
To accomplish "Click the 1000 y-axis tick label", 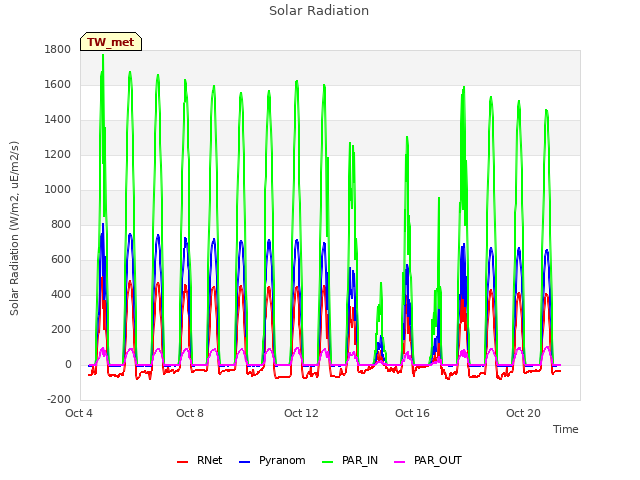I will (58, 189).
